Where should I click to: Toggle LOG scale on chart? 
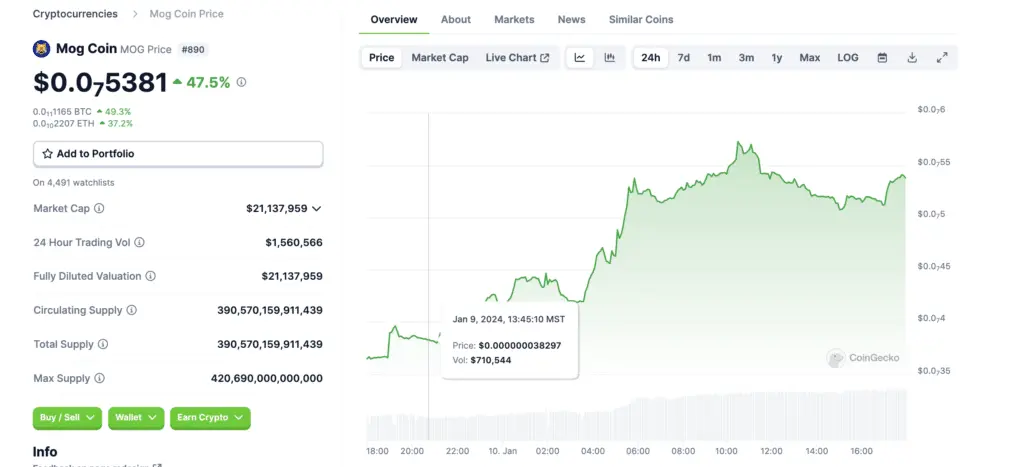pos(848,57)
